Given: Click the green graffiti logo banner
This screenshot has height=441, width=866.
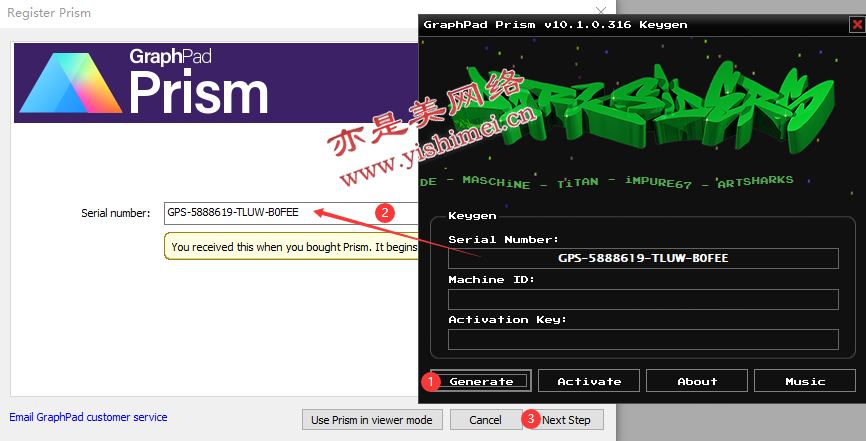Looking at the screenshot, I should (640, 105).
